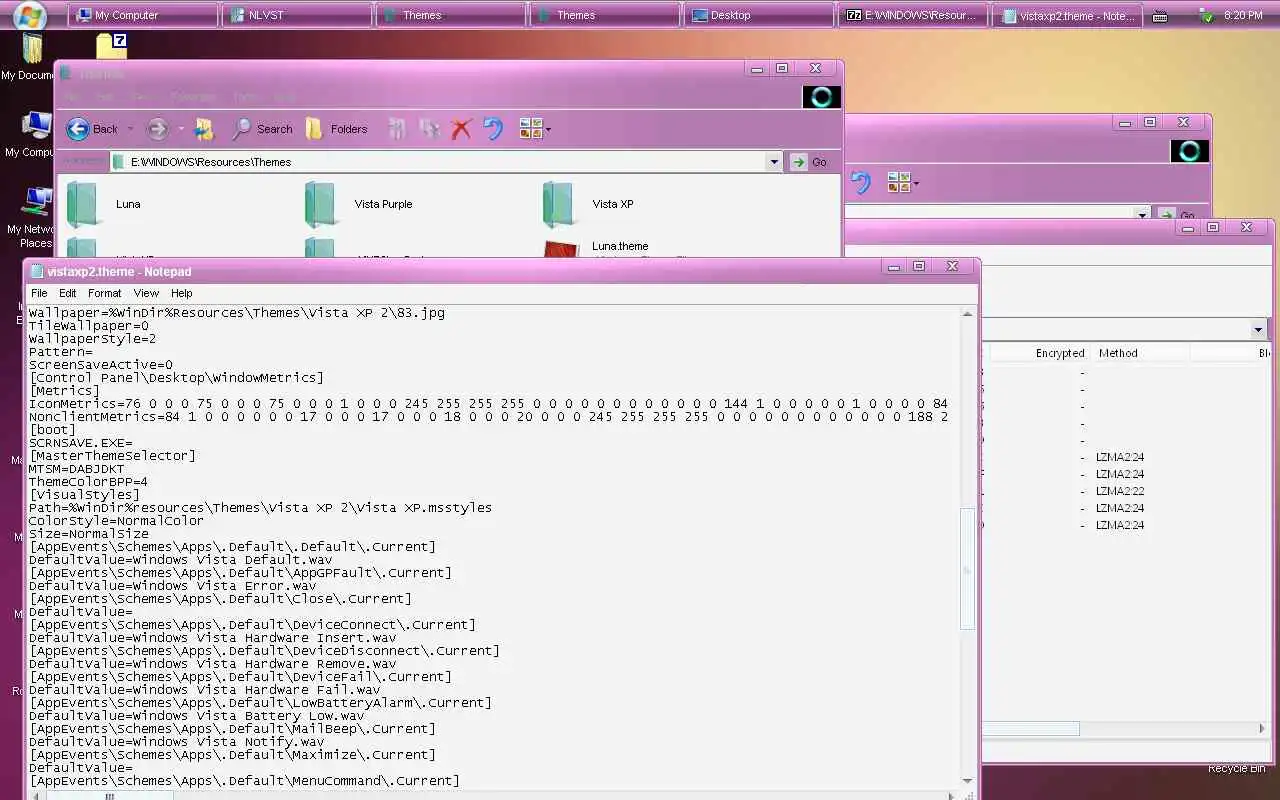Screen dimensions: 1280x800
Task: Expand the Back history dropdown arrow
Action: click(130, 129)
